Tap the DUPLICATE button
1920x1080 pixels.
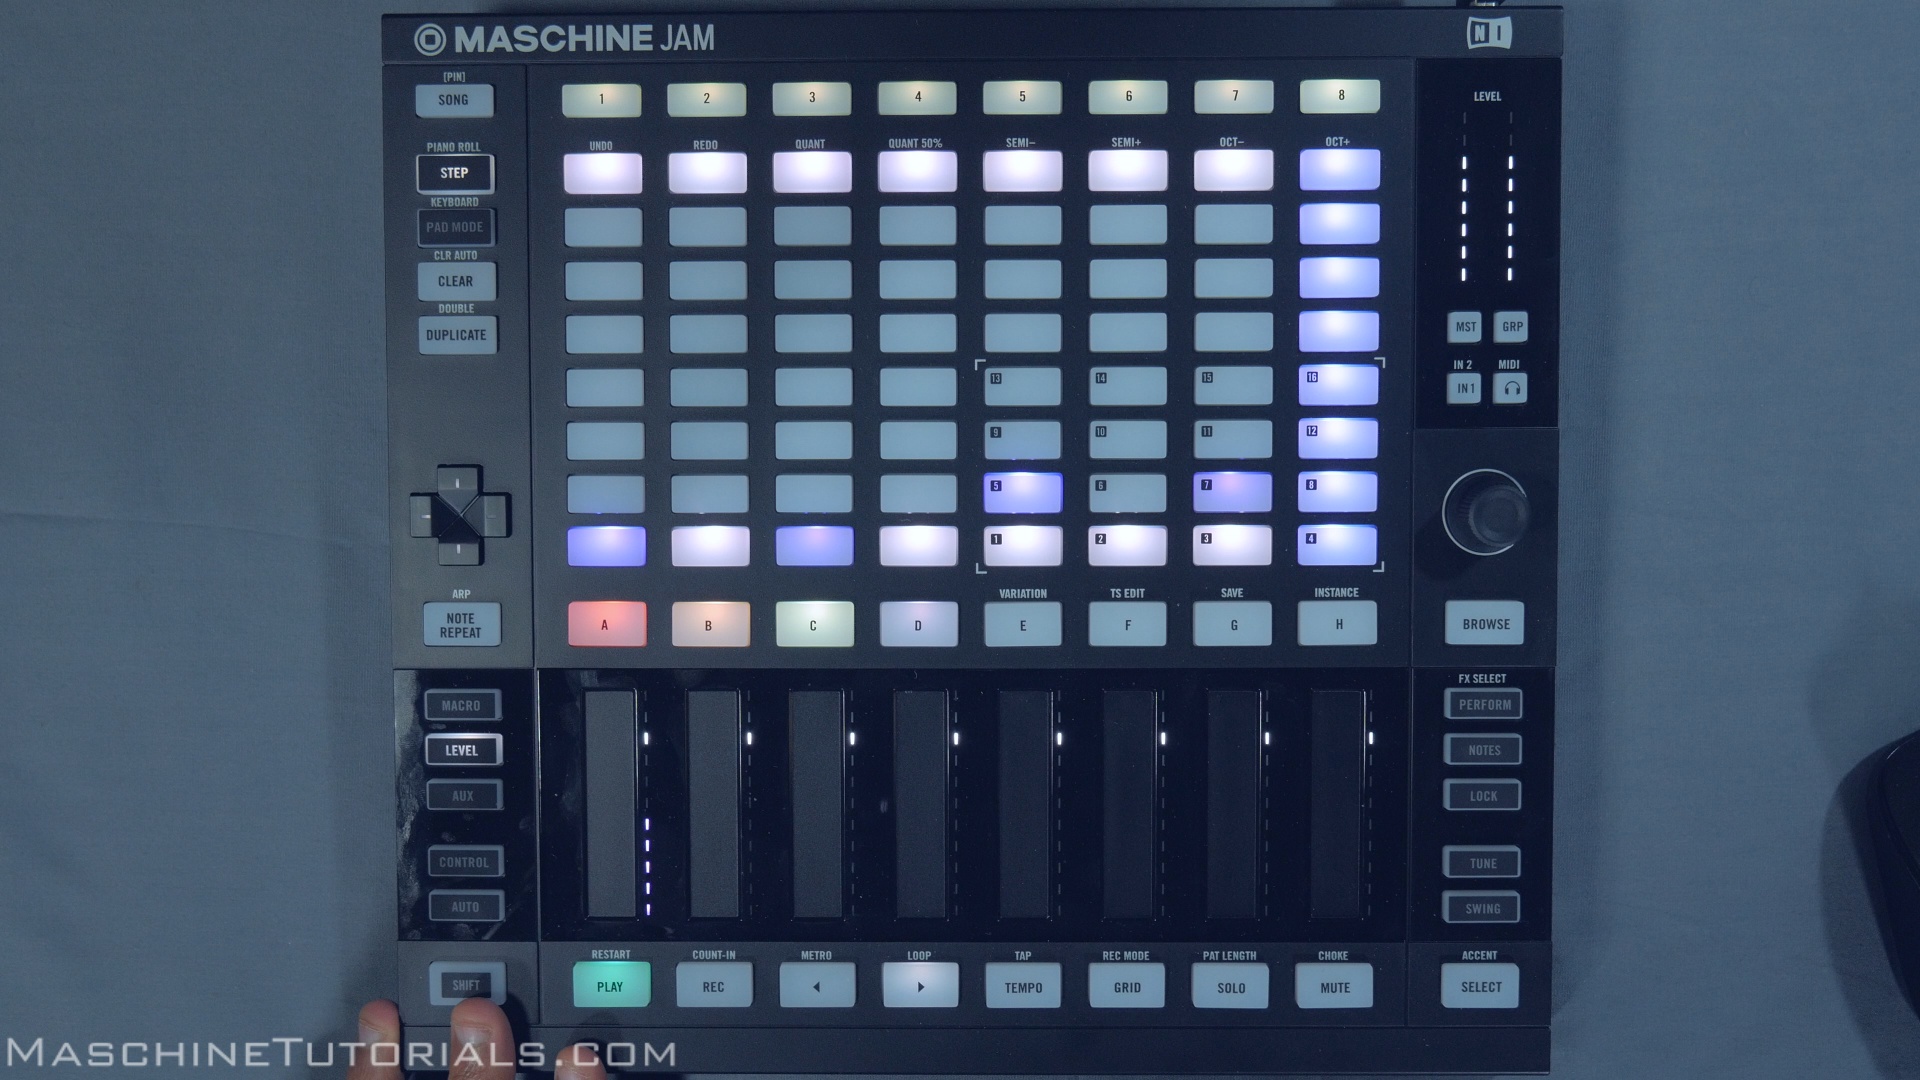(457, 335)
